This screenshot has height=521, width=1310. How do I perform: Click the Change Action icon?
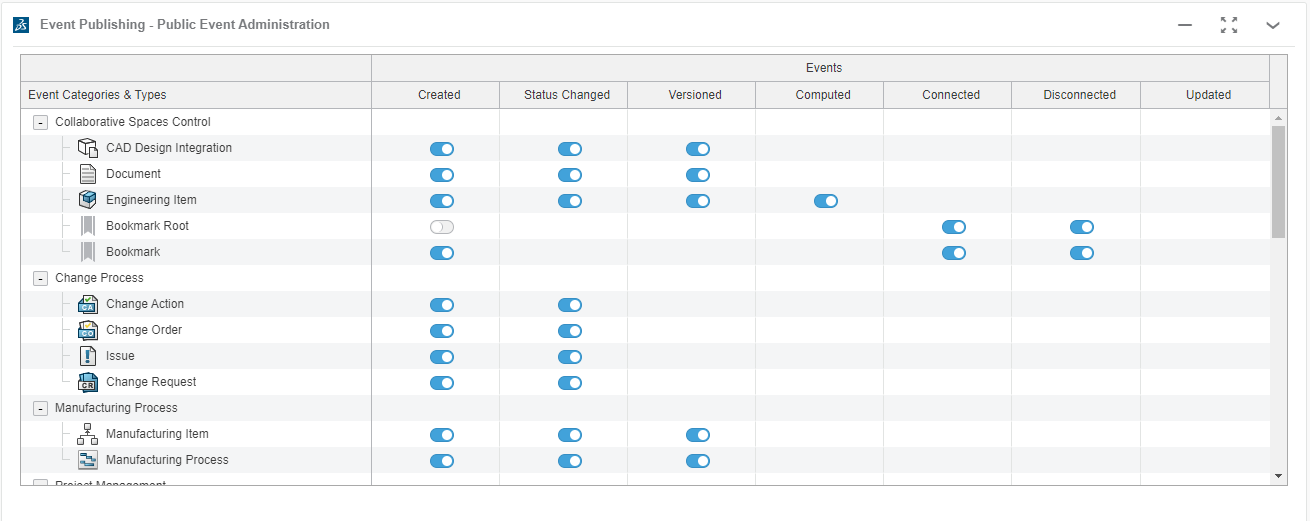click(x=88, y=304)
